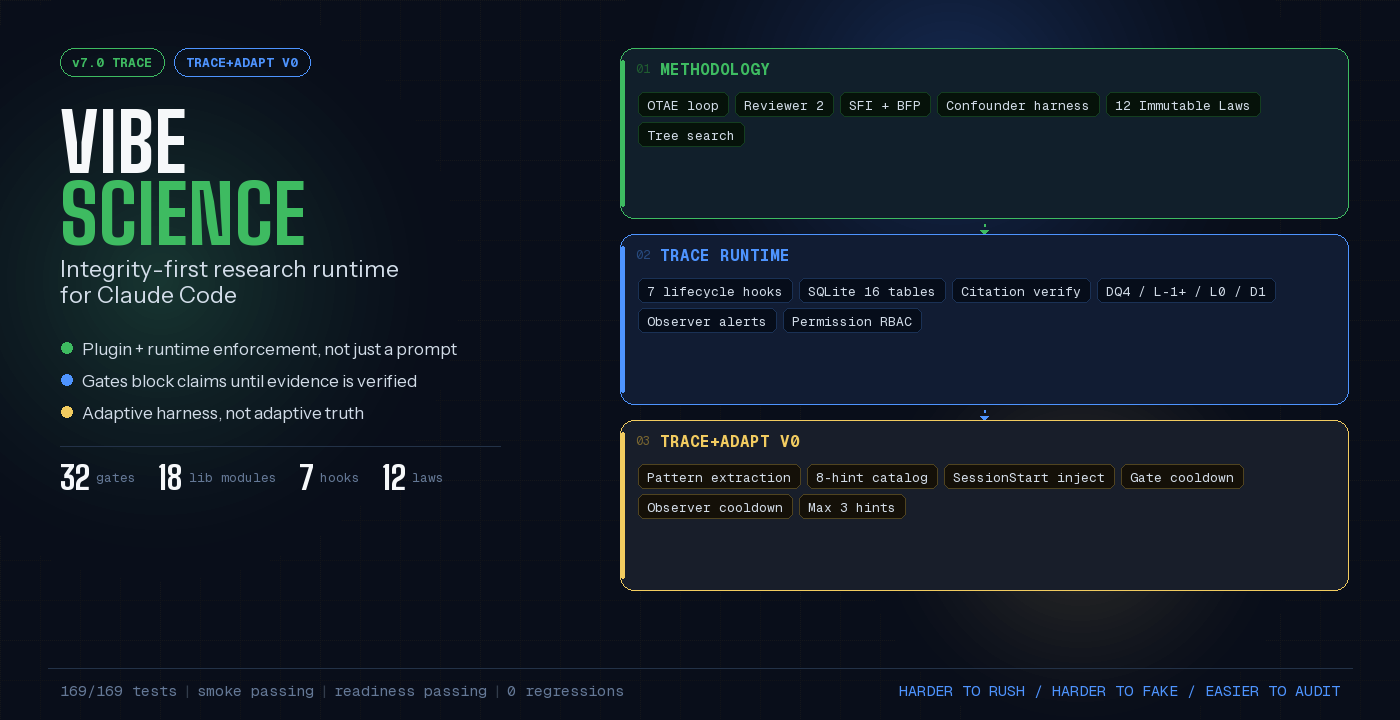Select the 7 lifecycle hooks chip
This screenshot has width=1400, height=720.
coord(715,291)
